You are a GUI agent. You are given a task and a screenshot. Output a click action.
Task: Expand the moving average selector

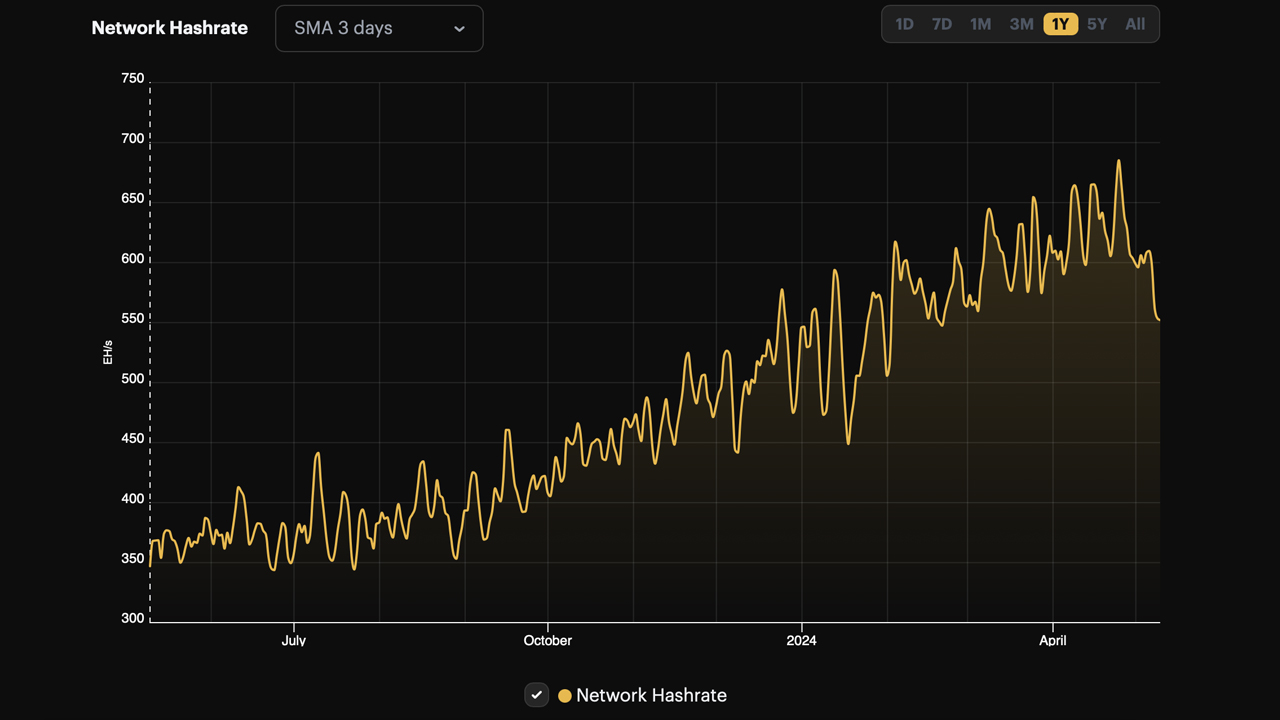[x=379, y=28]
